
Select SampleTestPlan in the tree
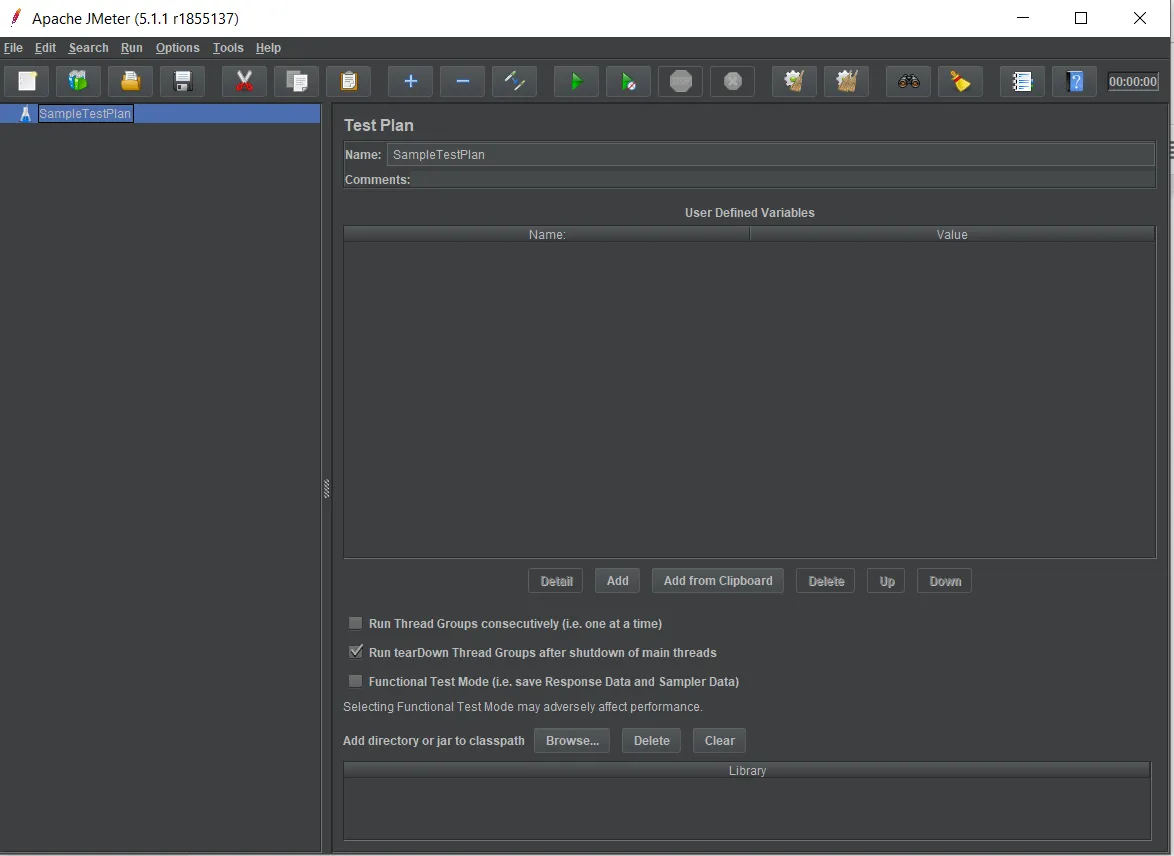[85, 113]
